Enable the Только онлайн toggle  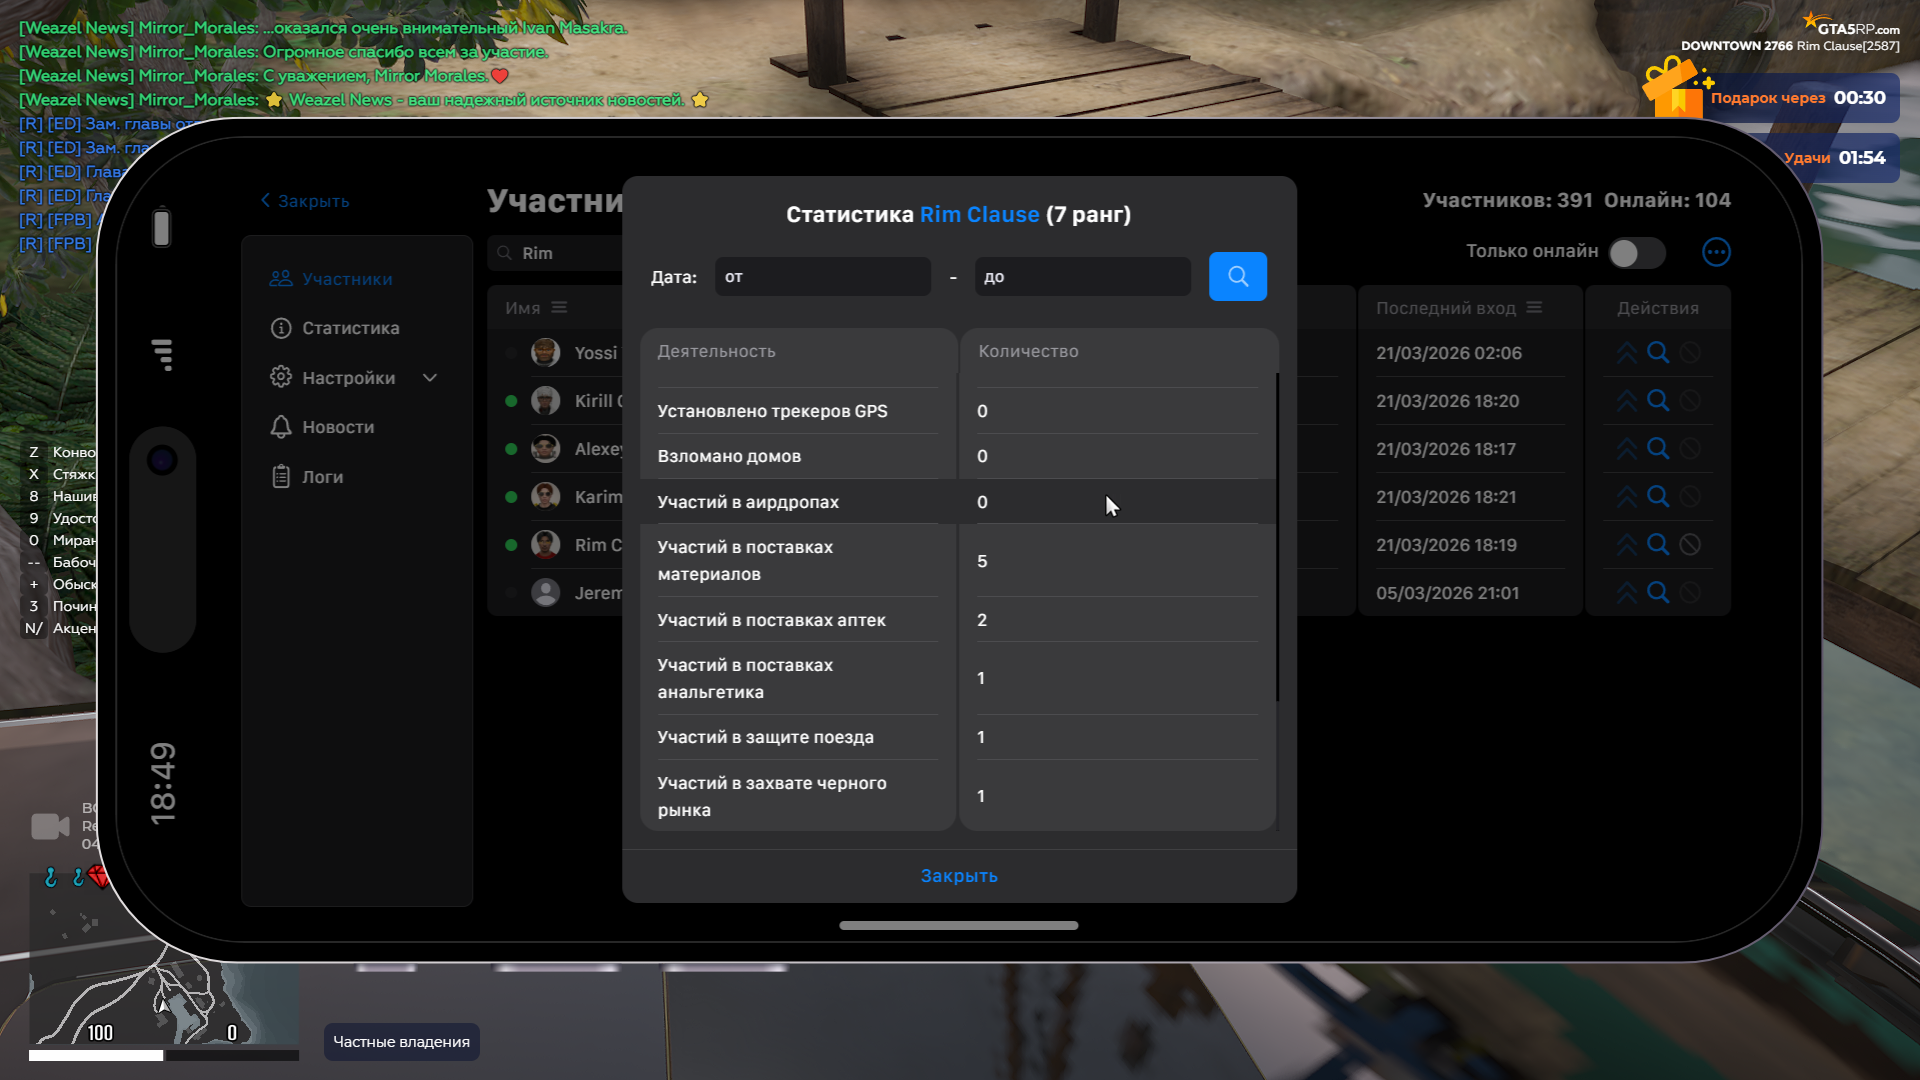[1636, 253]
